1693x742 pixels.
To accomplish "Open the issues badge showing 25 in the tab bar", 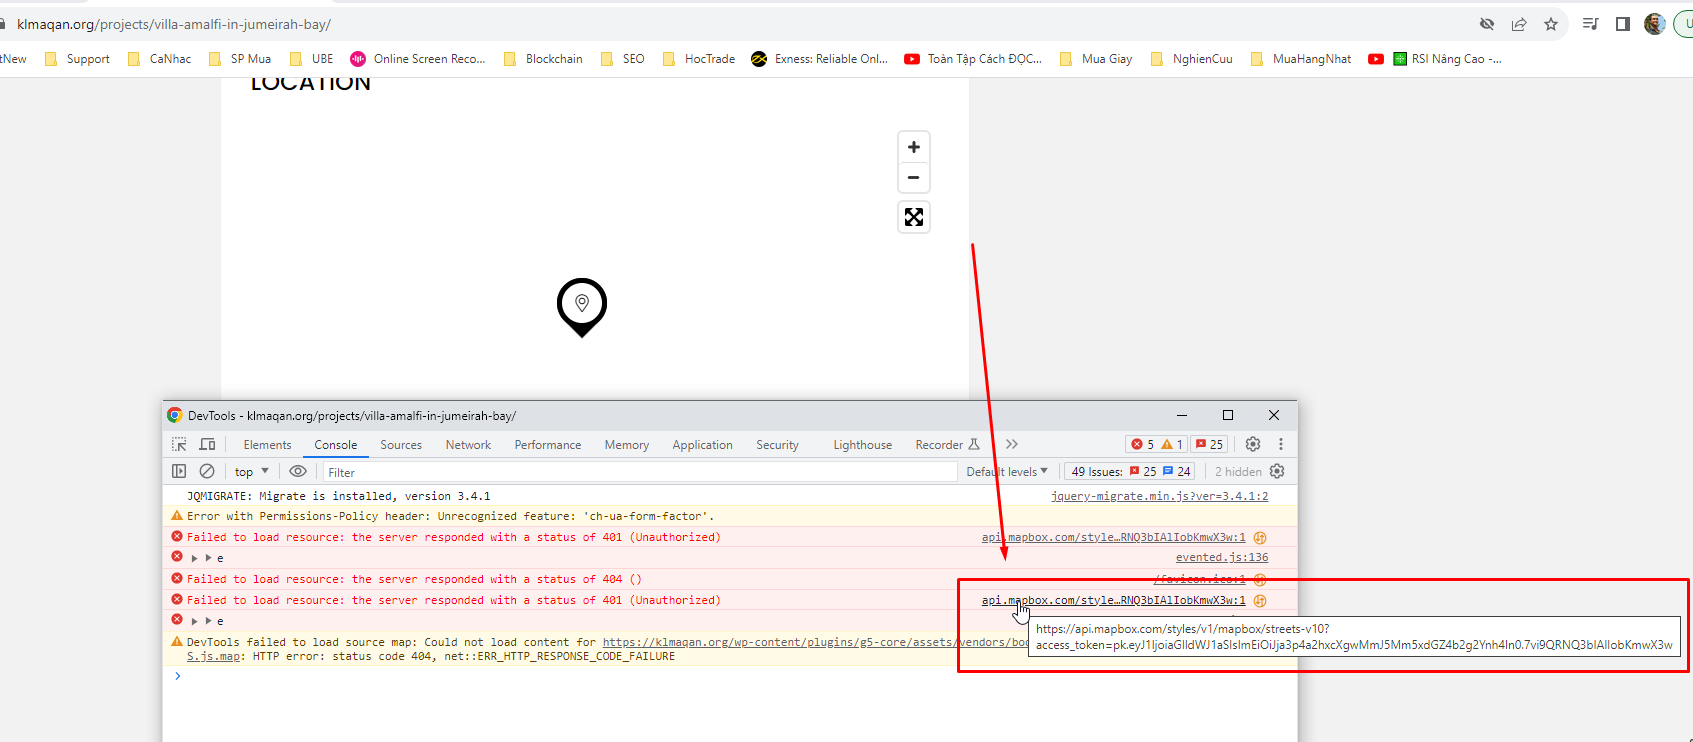I will [1209, 444].
